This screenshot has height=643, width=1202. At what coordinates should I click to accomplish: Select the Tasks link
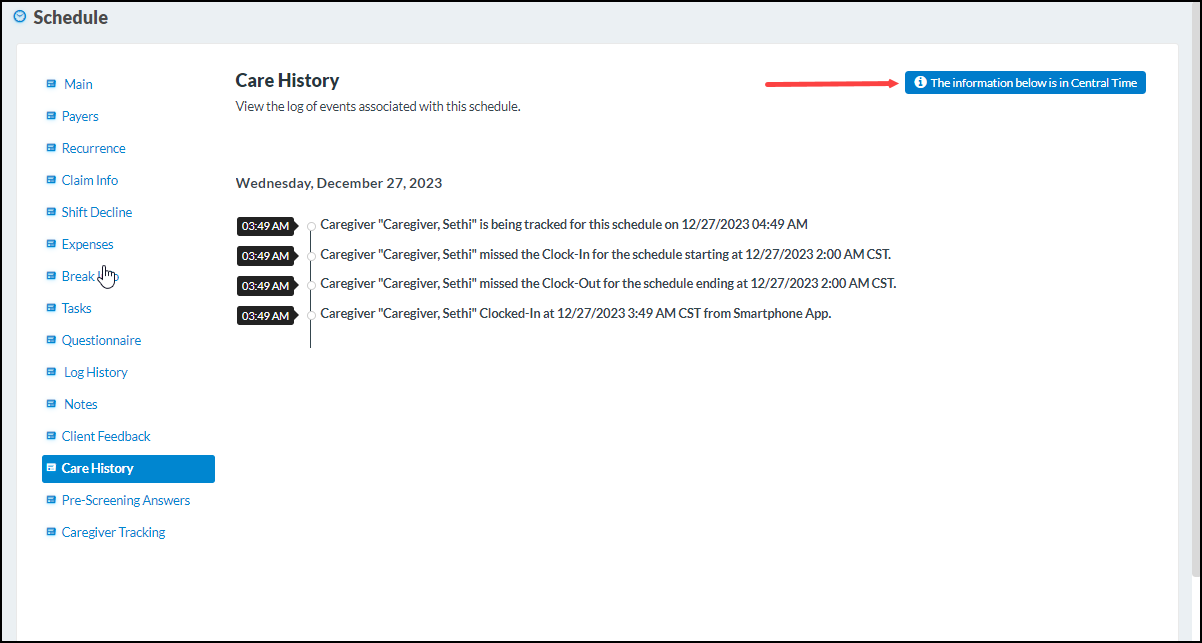[75, 308]
